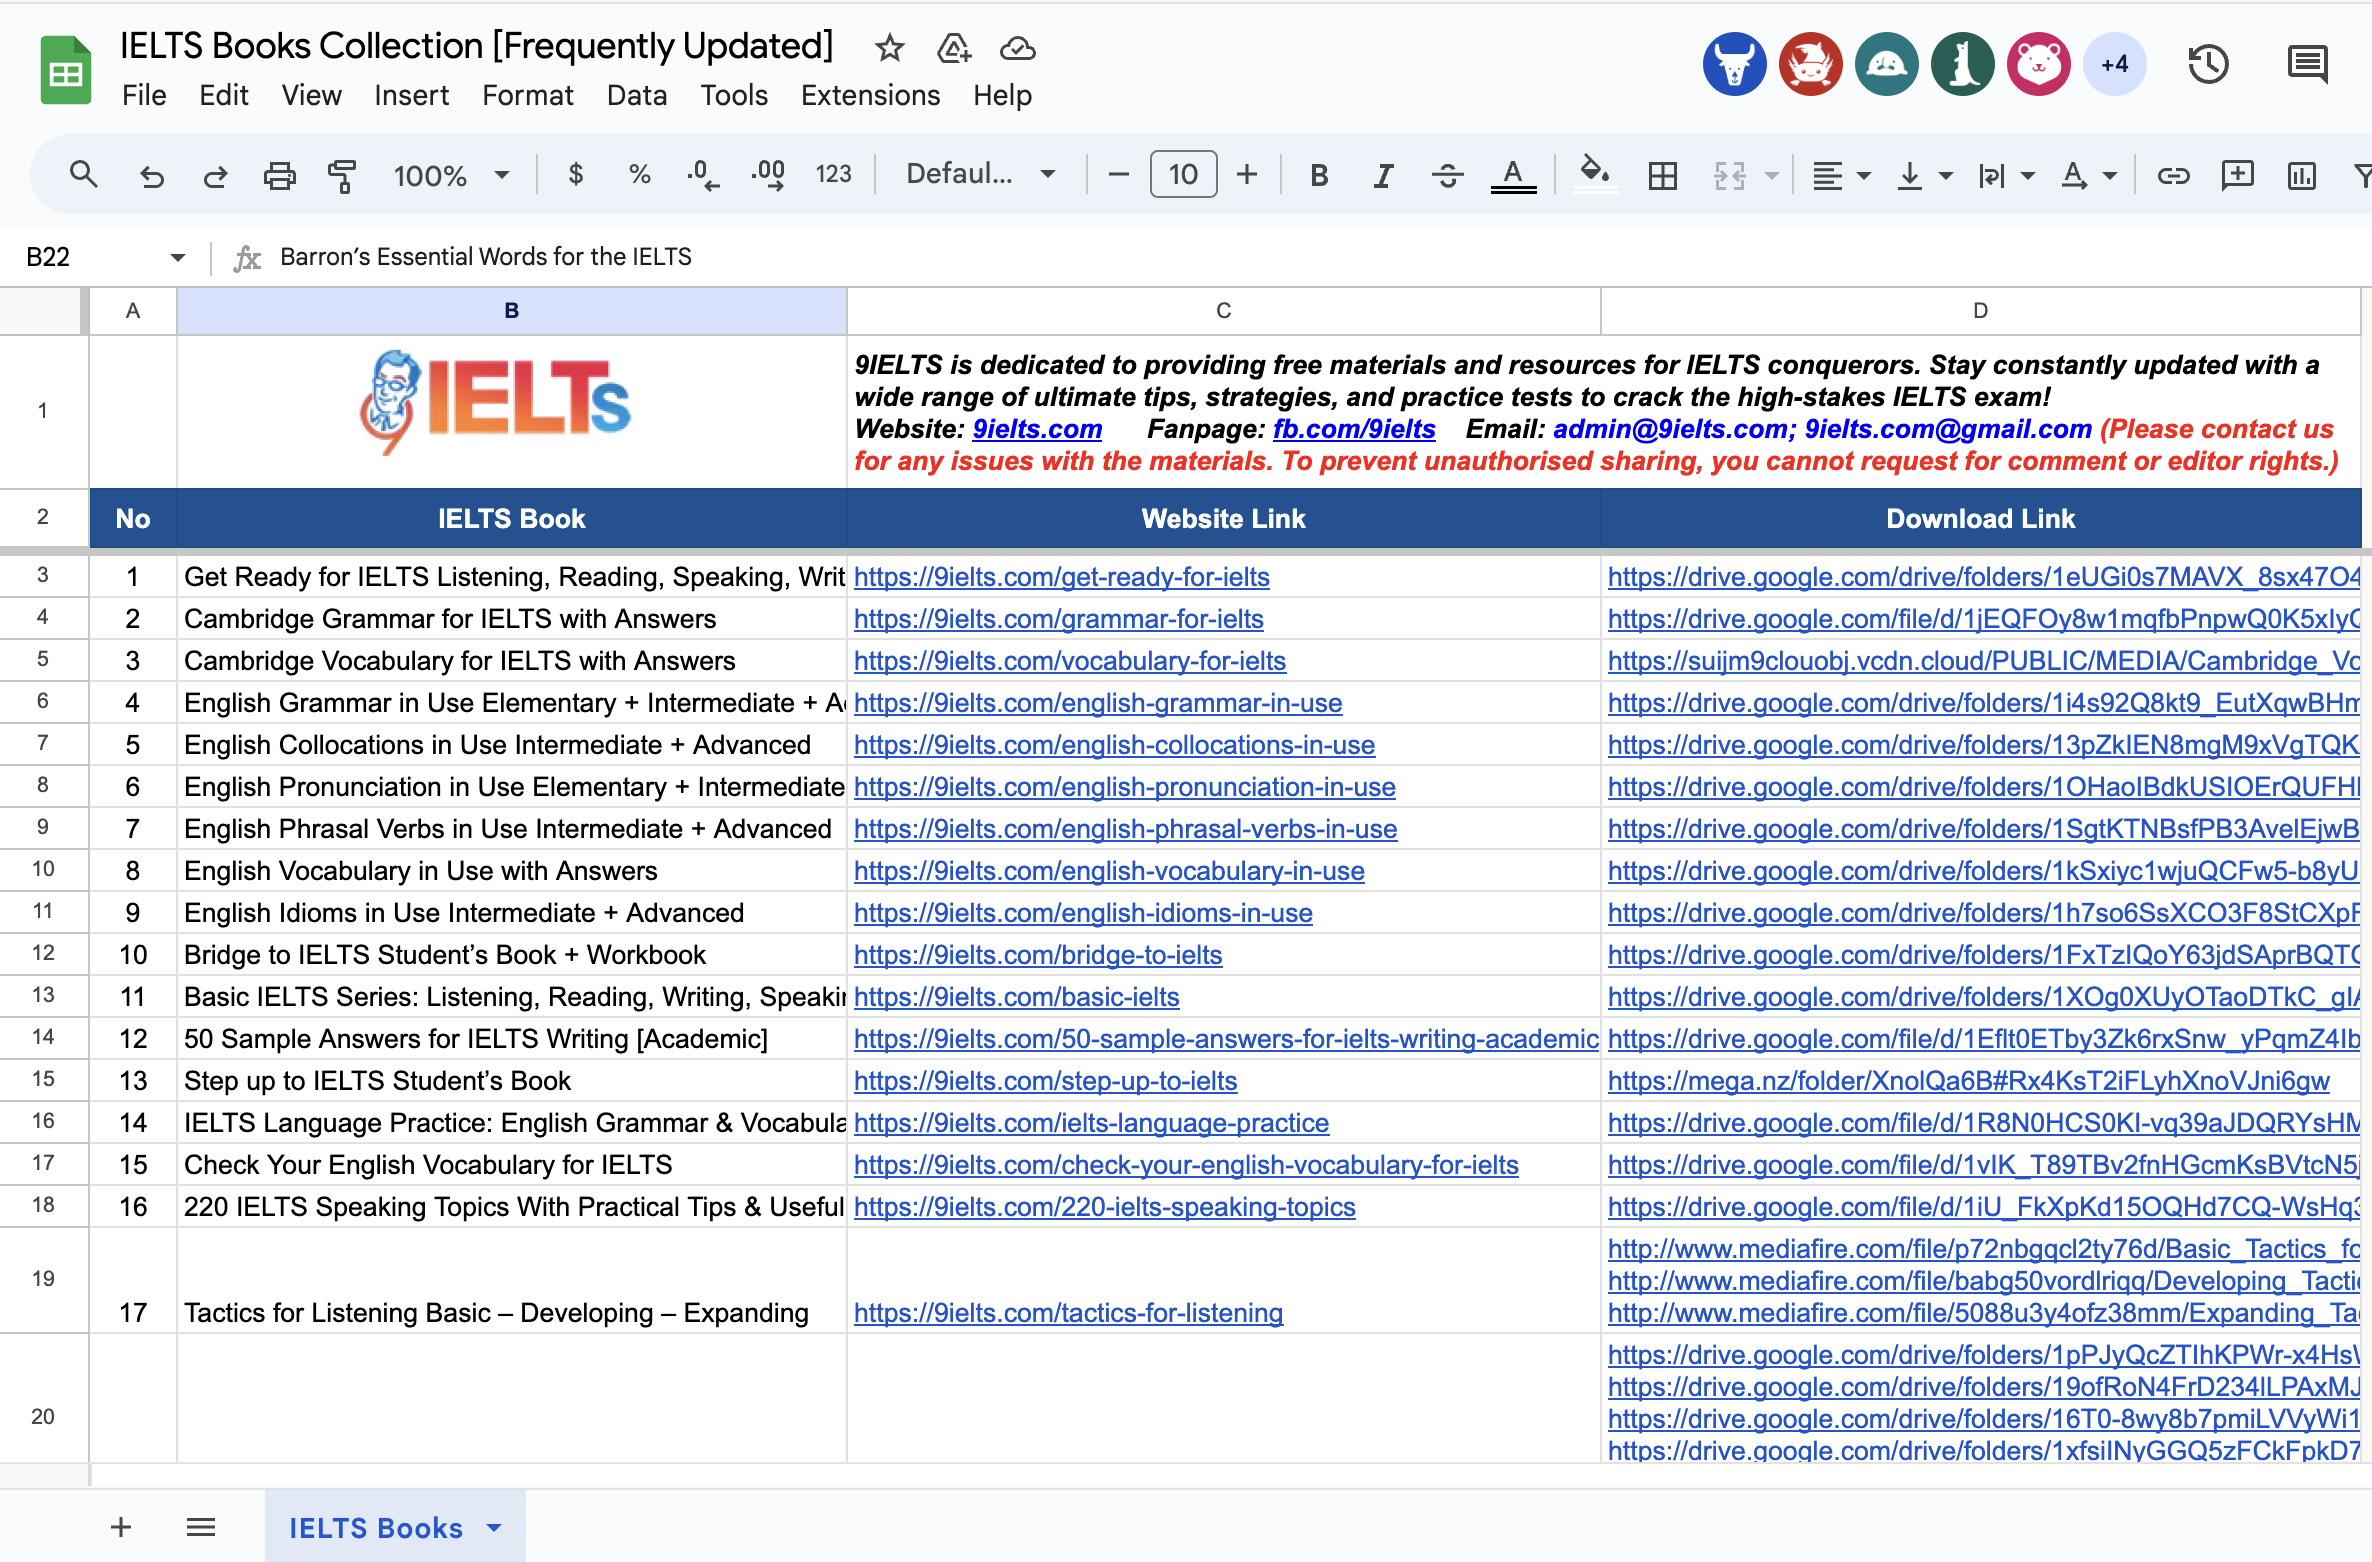
Task: Open the tactics-for-listening website link
Action: point(1068,1313)
